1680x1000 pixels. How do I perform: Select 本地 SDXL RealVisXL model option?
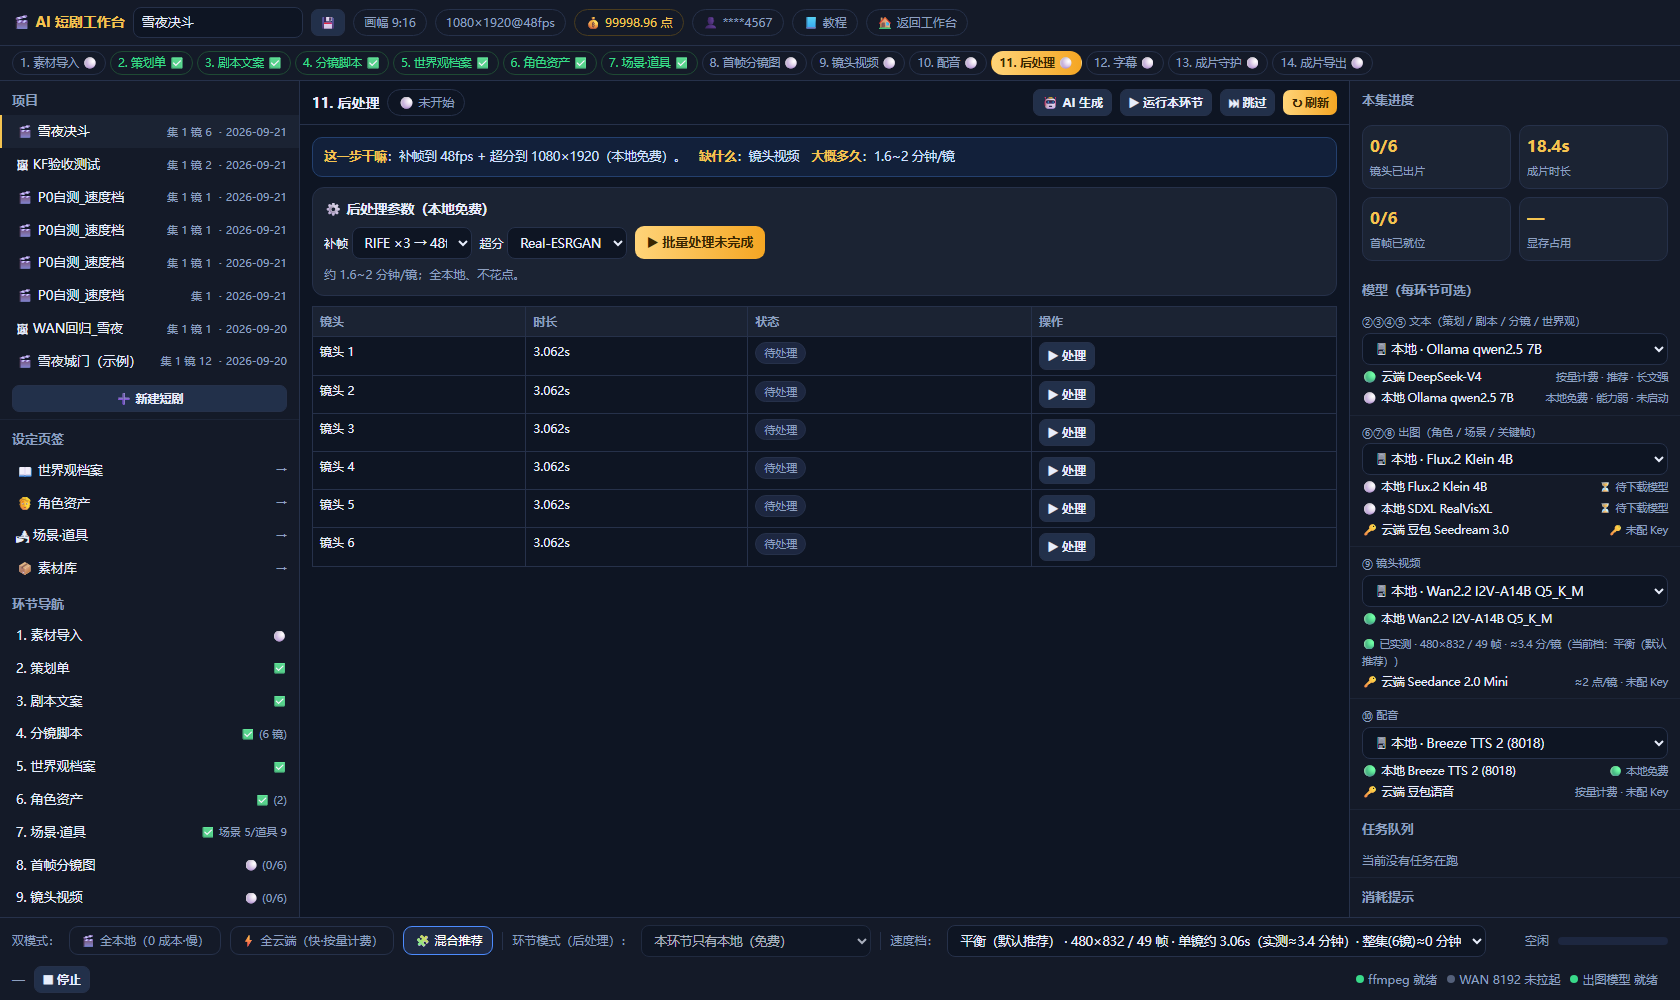click(x=1370, y=509)
